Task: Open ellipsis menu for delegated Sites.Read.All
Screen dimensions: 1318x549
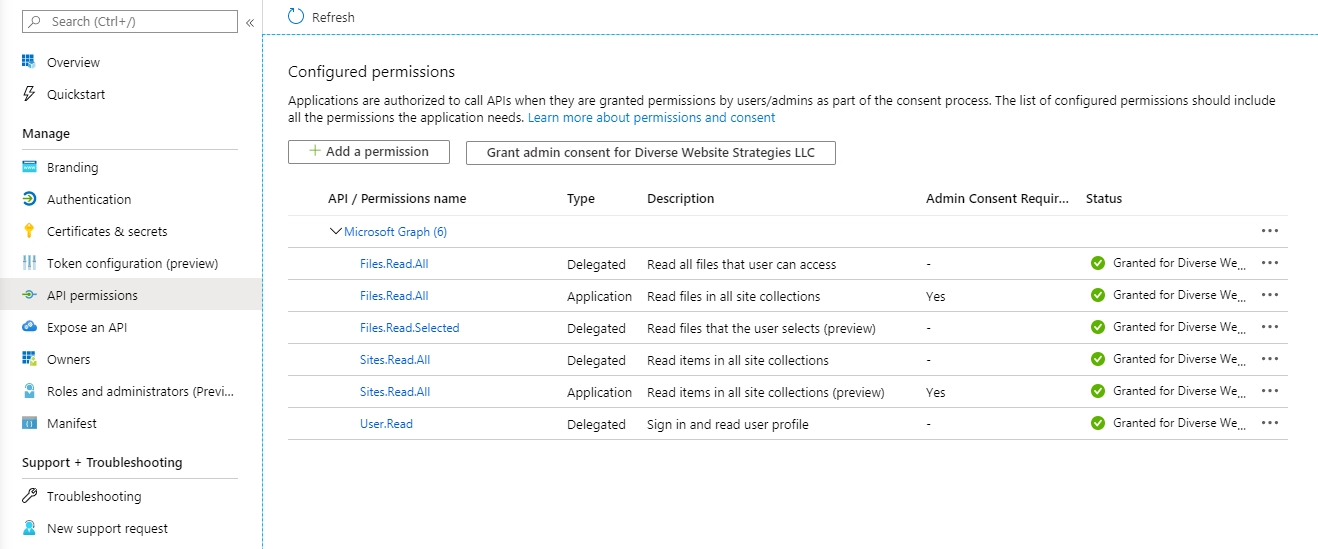Action: (1270, 359)
